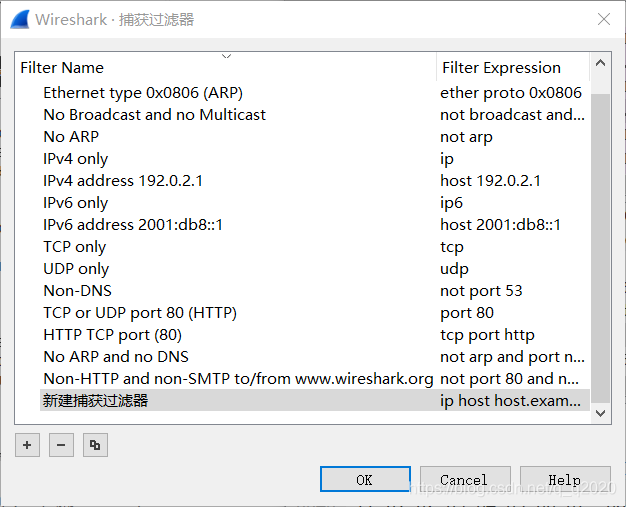
Task: Click expression 'not broadcast and...'
Action: 512,115
